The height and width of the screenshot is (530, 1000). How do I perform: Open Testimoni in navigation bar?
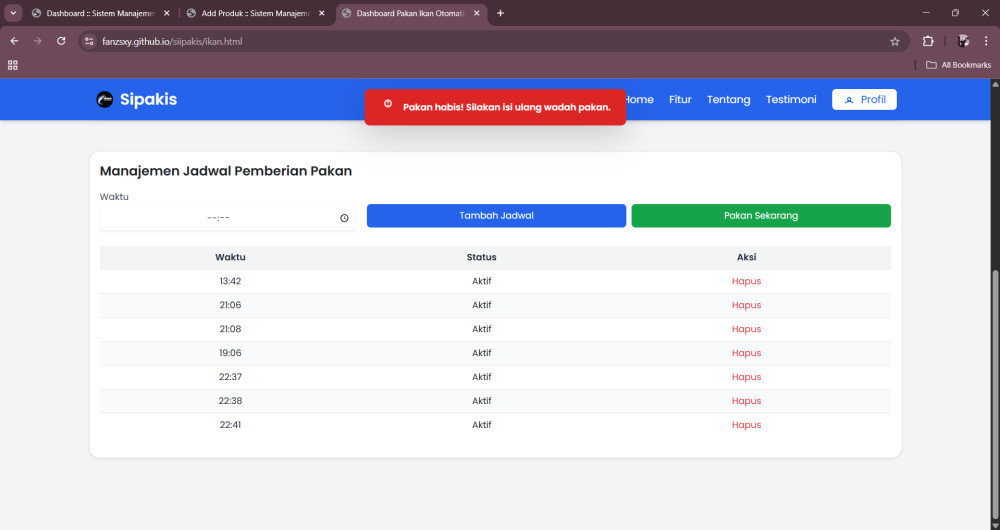click(790, 99)
